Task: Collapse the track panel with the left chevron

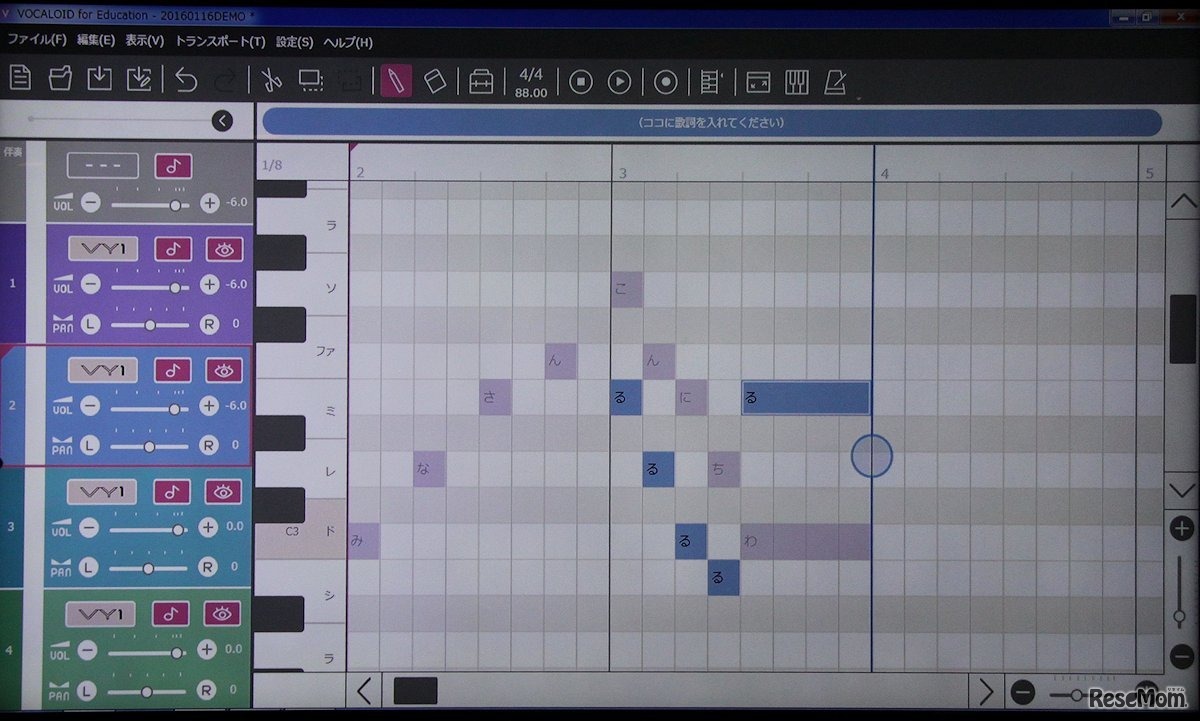Action: coord(222,121)
